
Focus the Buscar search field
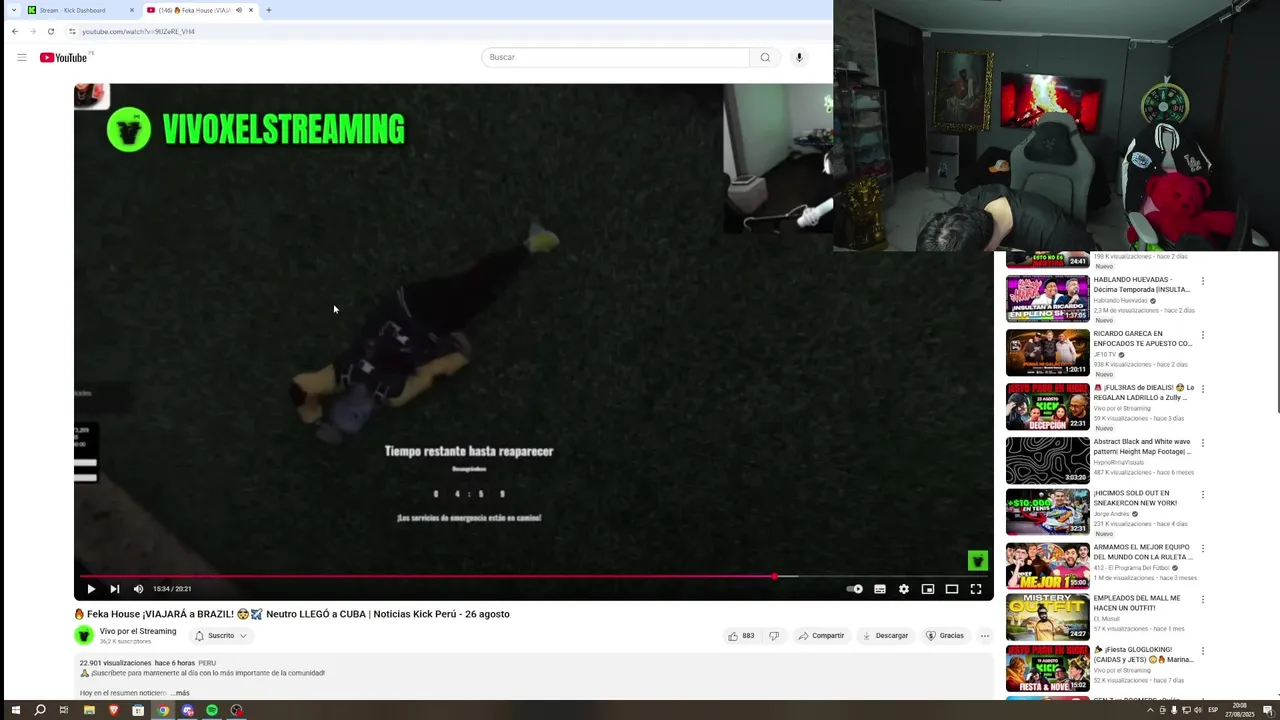(615, 57)
